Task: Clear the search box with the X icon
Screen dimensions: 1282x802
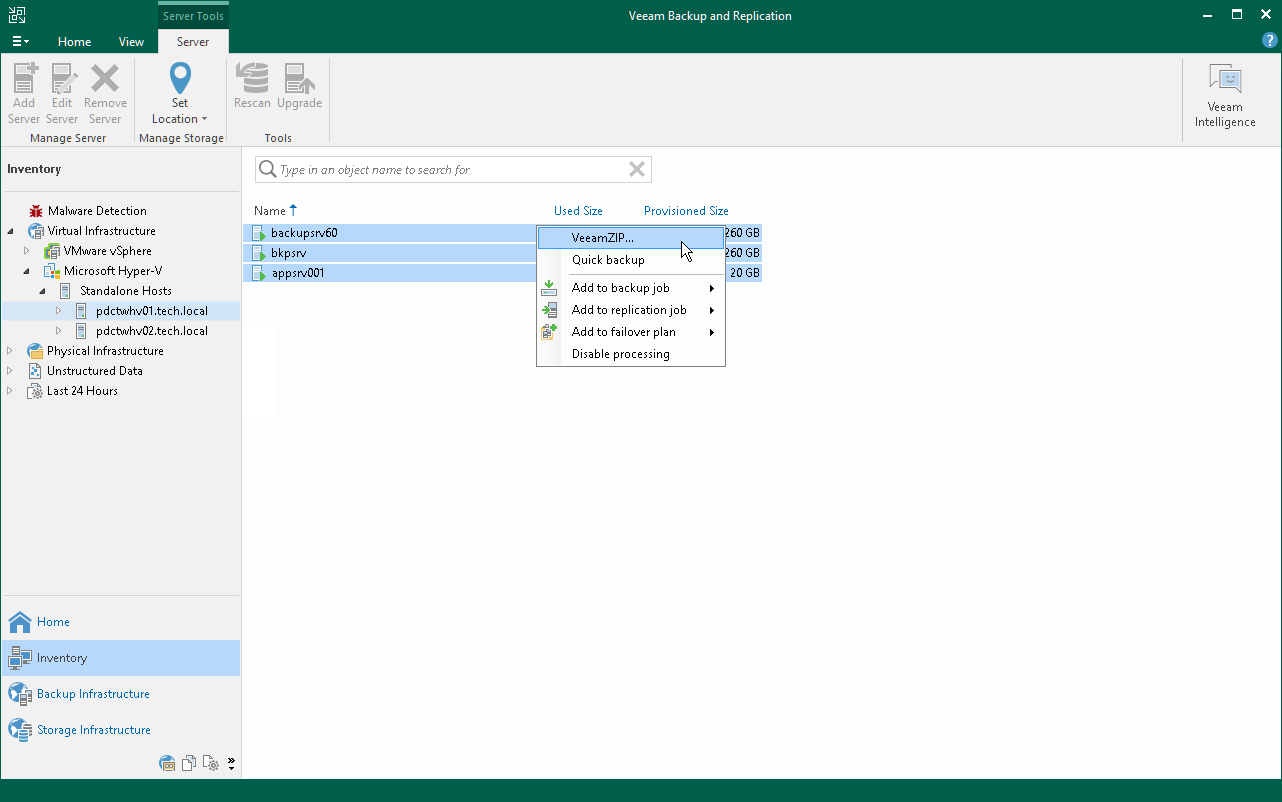Action: pyautogui.click(x=637, y=170)
